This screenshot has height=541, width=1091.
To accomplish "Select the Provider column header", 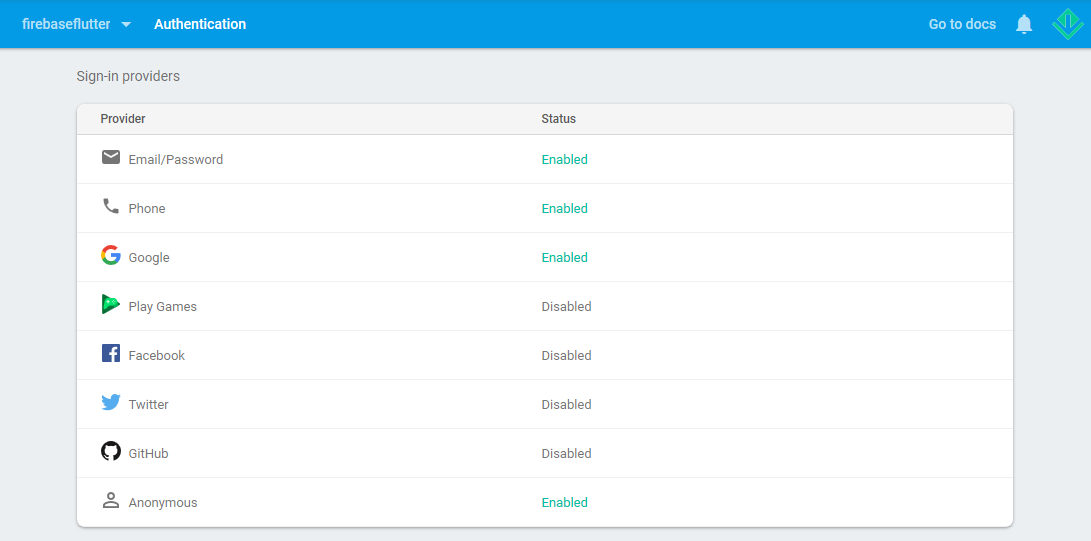I will point(122,119).
